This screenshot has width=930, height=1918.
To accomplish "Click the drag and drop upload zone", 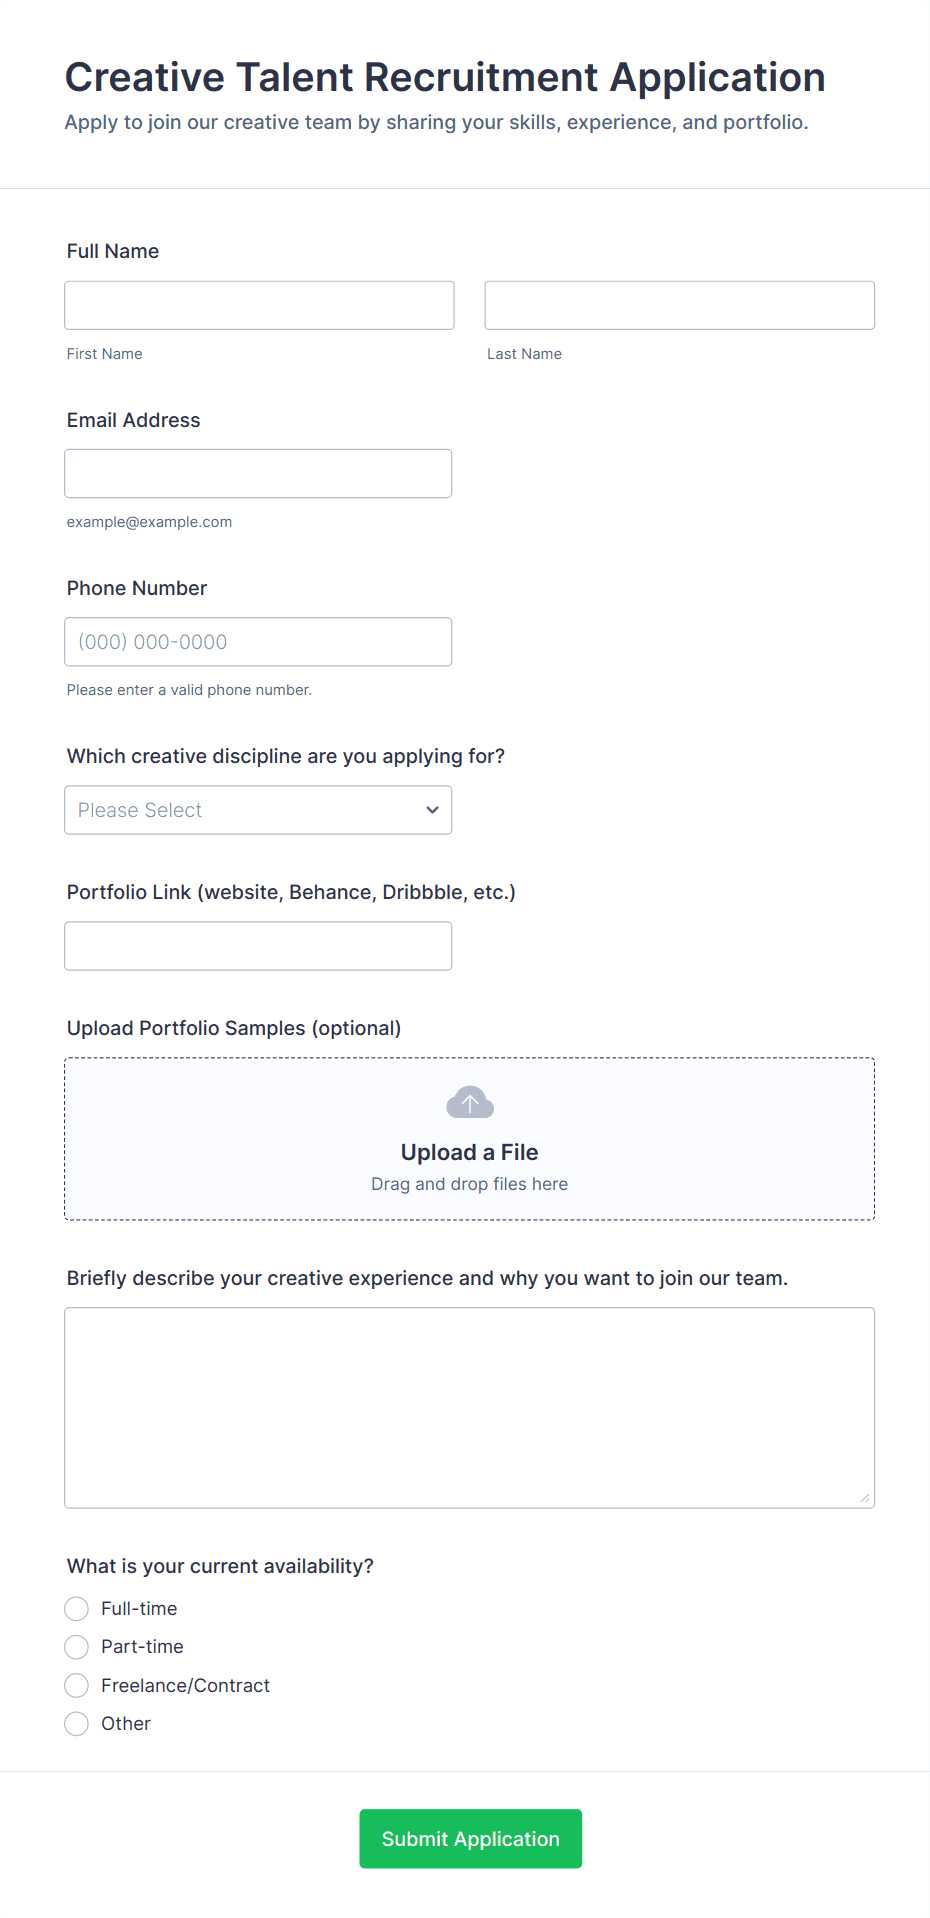I will [x=469, y=1138].
